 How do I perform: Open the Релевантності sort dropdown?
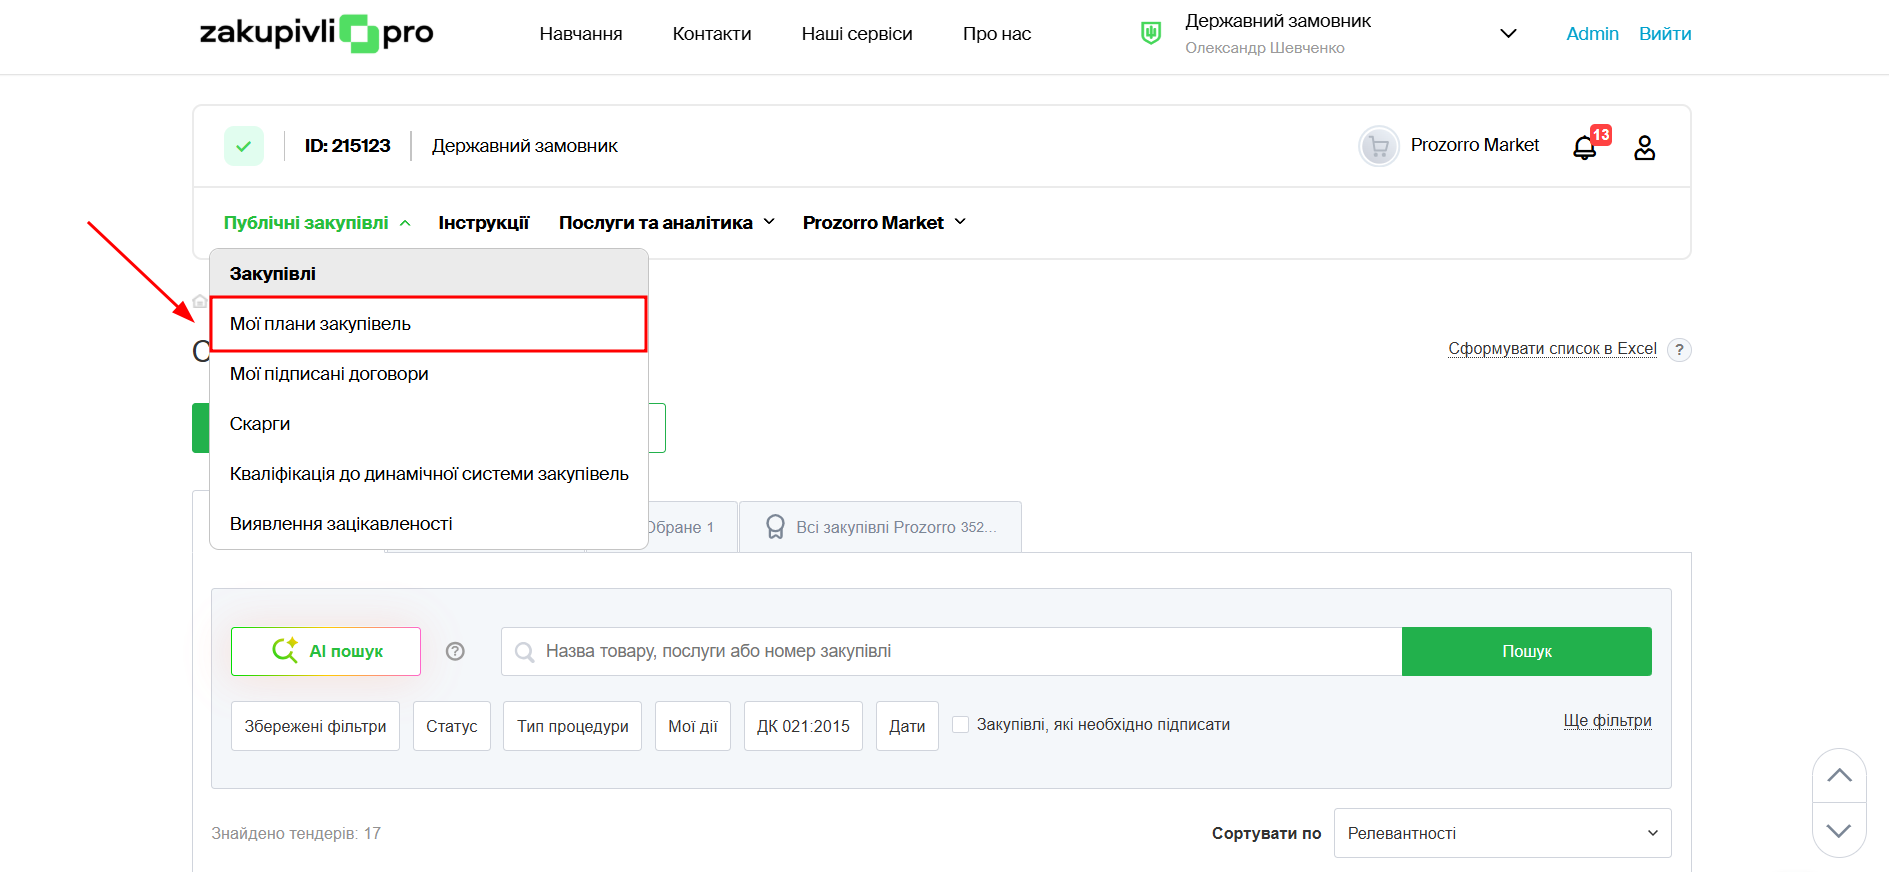1501,833
